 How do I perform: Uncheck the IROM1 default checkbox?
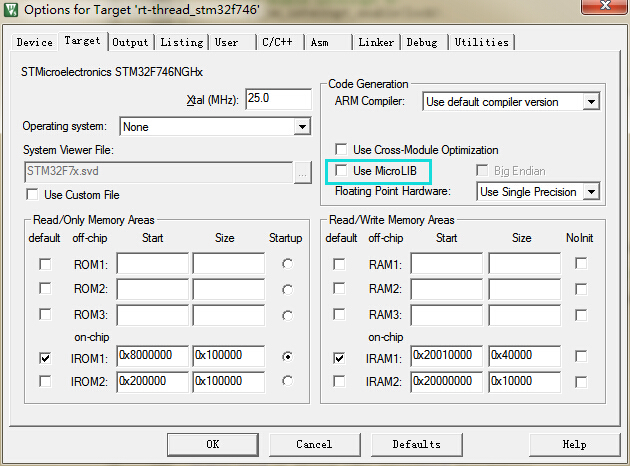pyautogui.click(x=45, y=357)
